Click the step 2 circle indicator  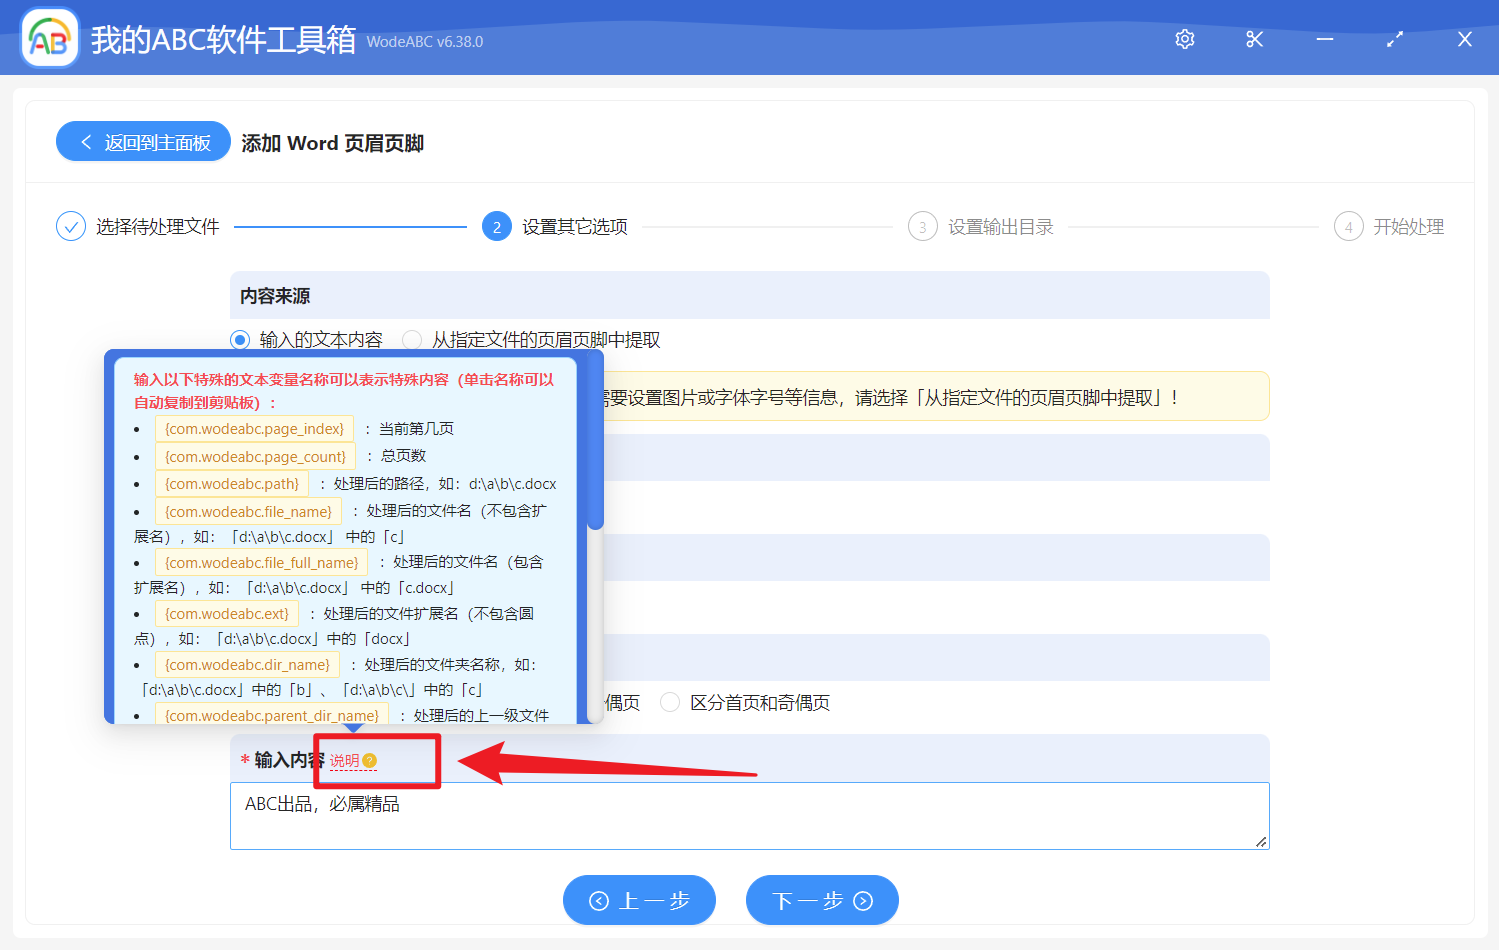point(497,227)
